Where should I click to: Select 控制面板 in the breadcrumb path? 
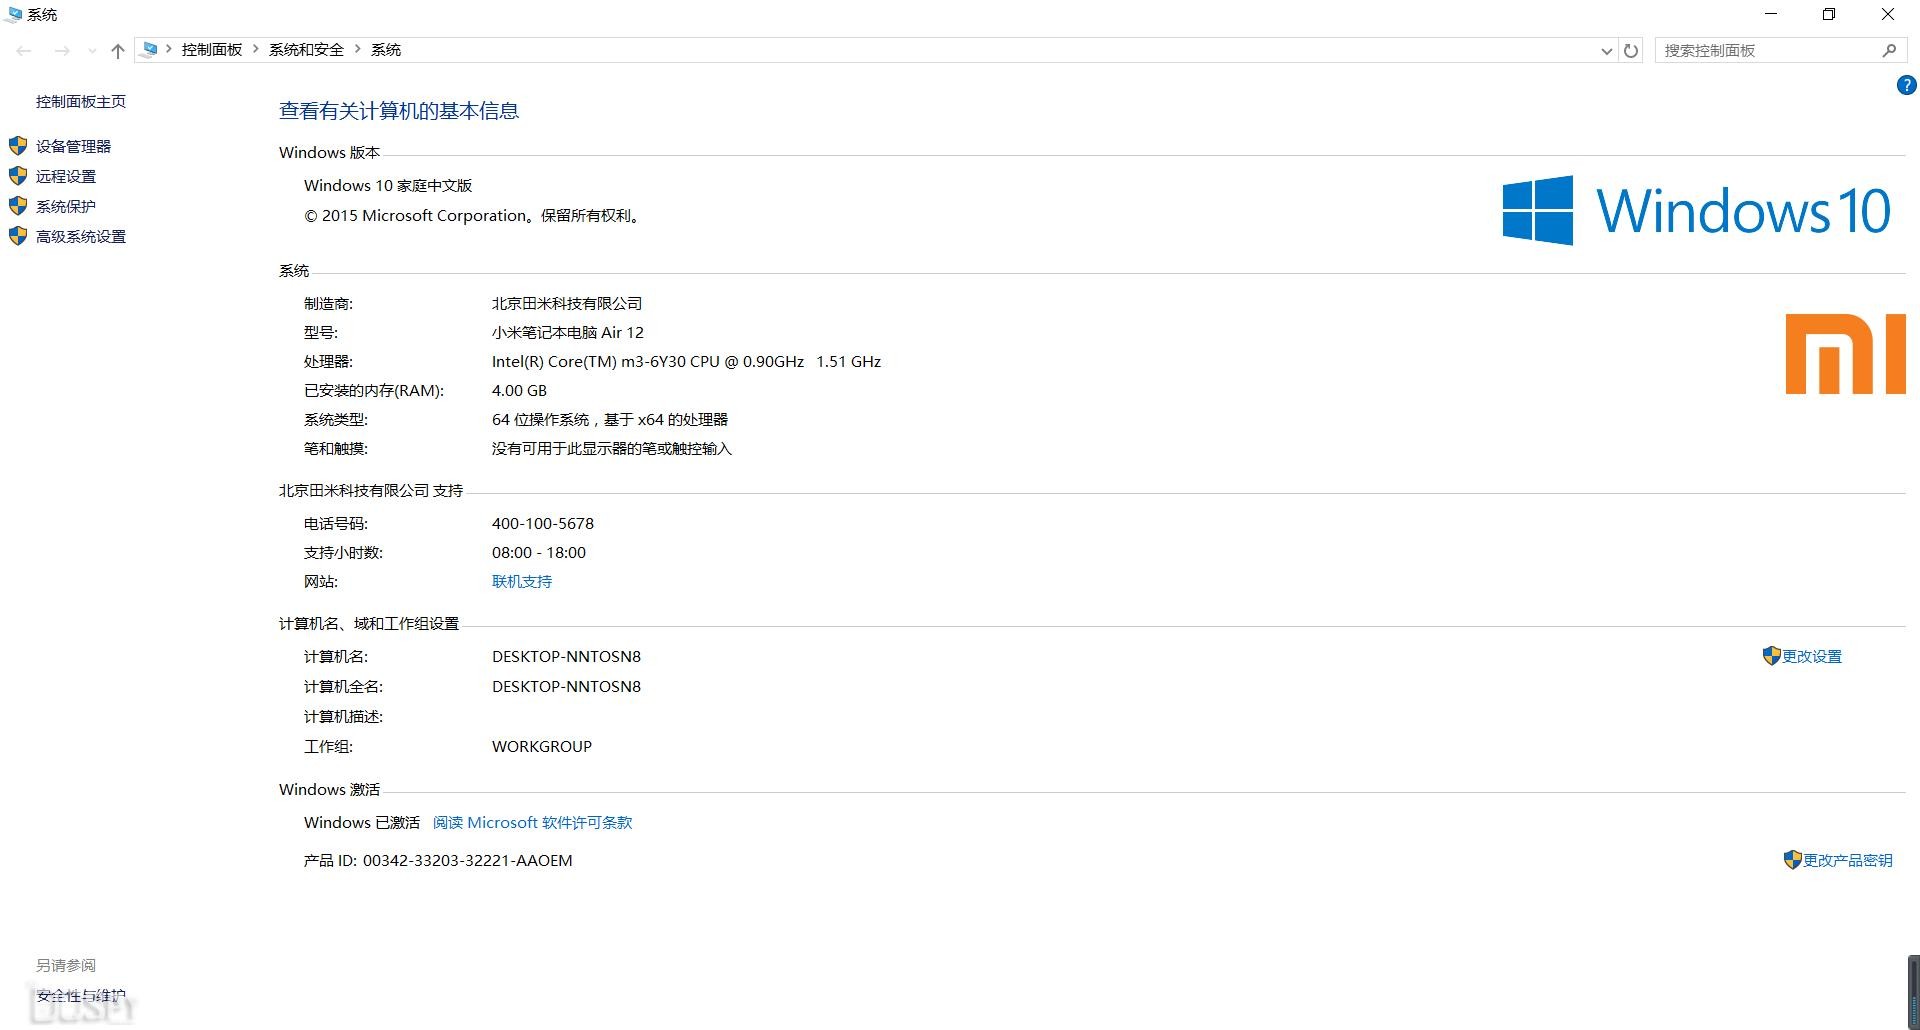pyautogui.click(x=212, y=49)
